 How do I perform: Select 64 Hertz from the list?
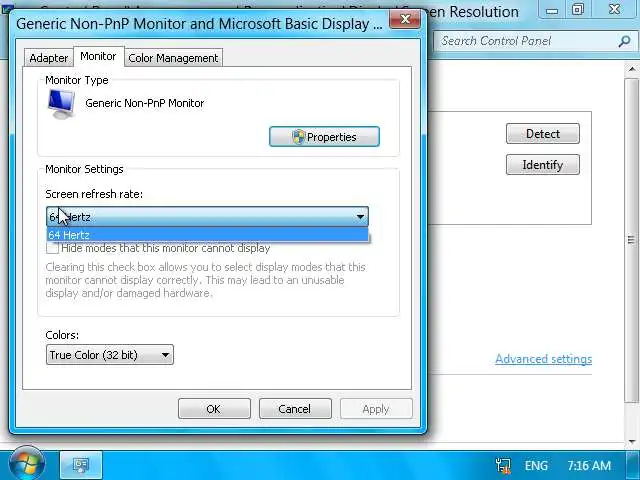pos(207,235)
